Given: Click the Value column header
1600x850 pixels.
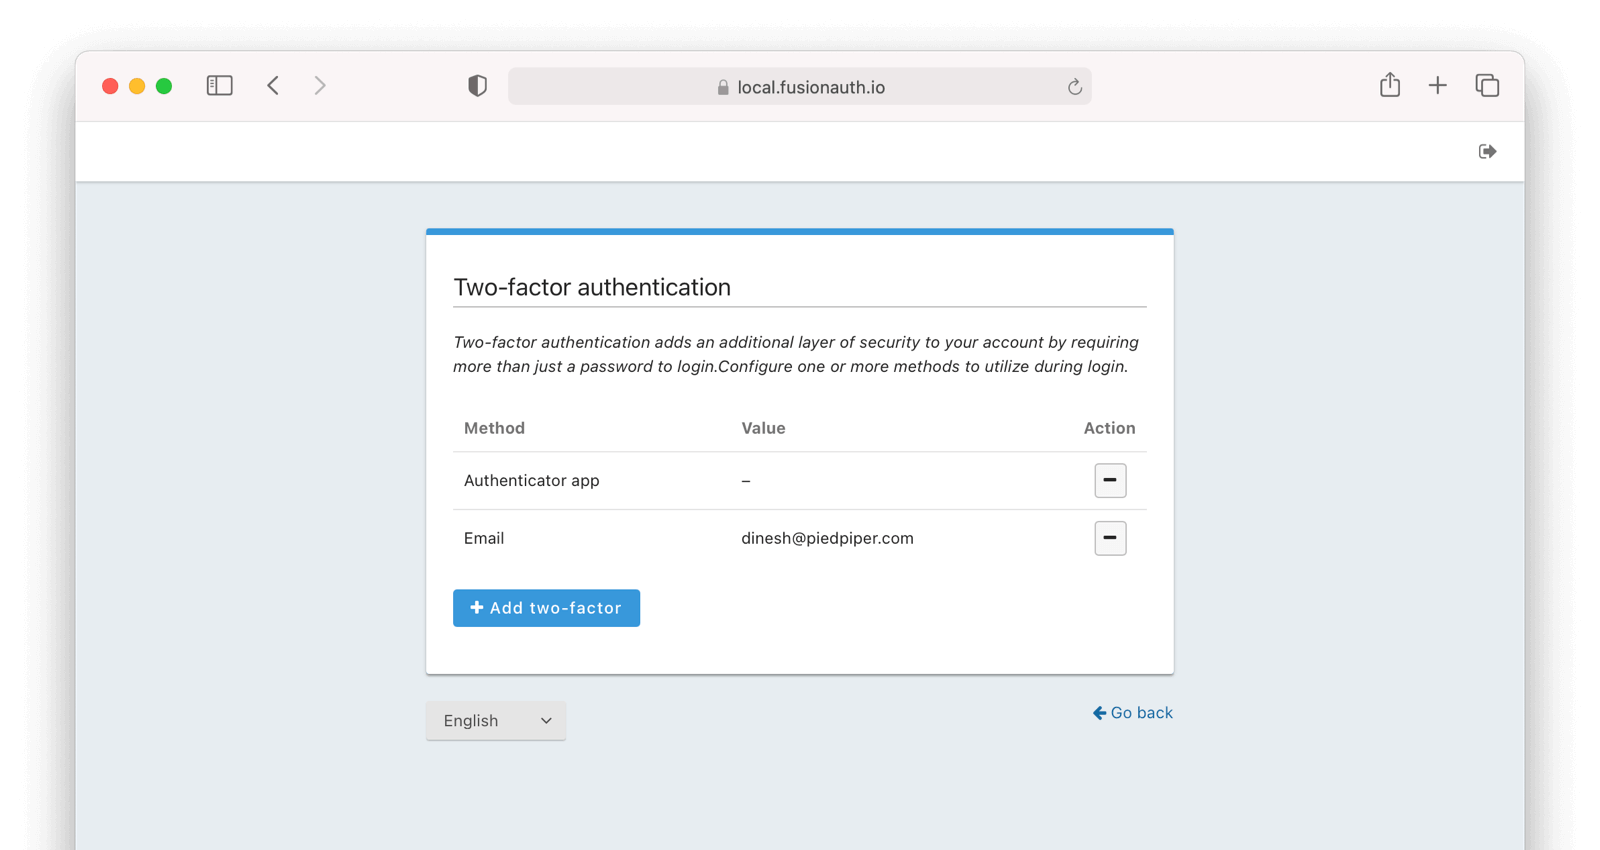Looking at the screenshot, I should click(x=763, y=428).
